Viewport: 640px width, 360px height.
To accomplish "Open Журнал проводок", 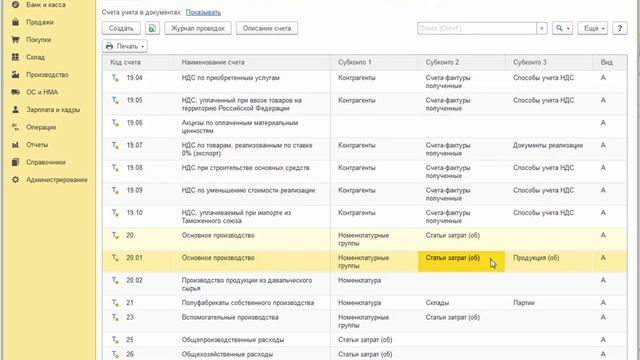I will [198, 28].
